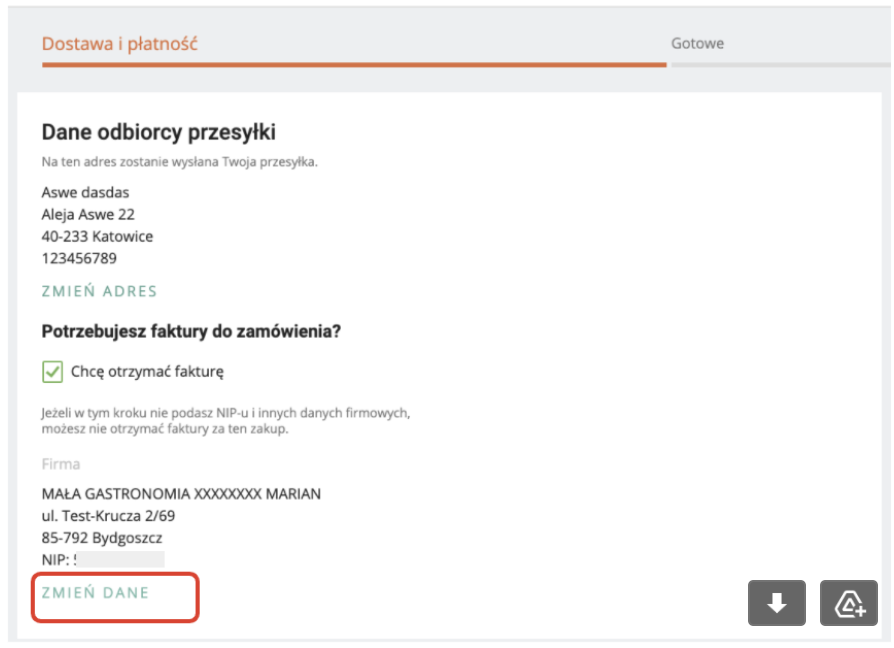Click the street line 'Aleja Aswe 22'

88,214
